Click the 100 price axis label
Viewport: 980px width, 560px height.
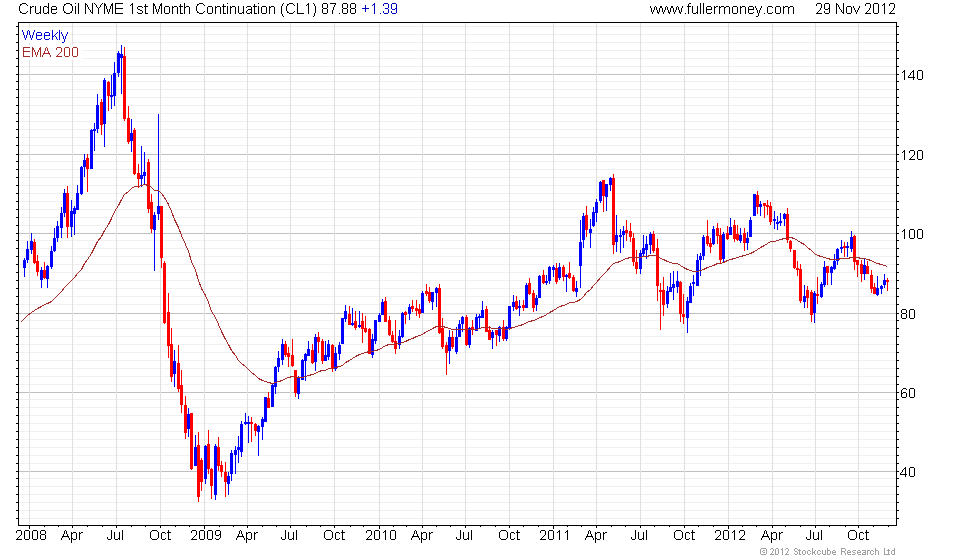coord(911,234)
